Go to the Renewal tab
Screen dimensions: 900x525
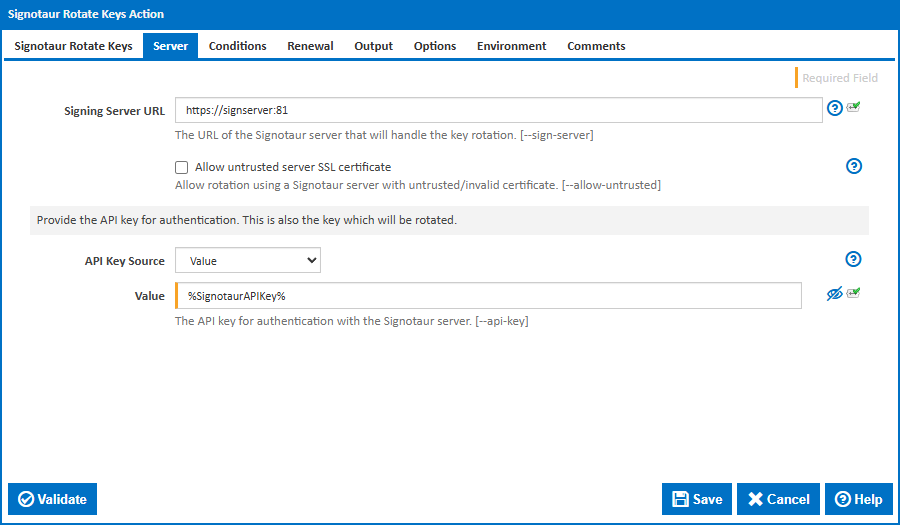[311, 46]
